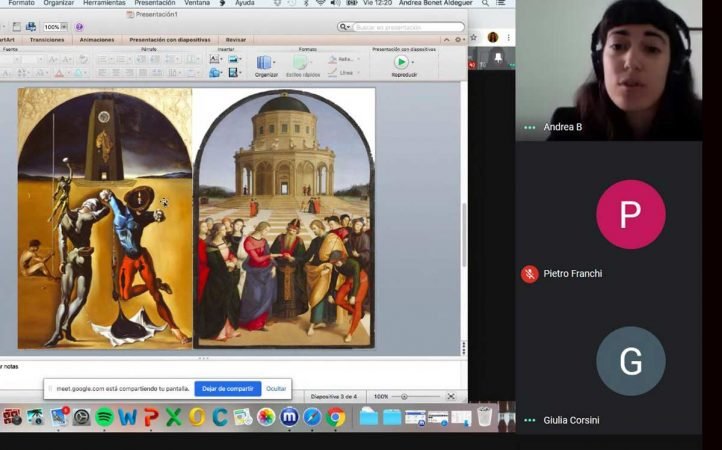Switch to Presentación con diapositivas tab
Image resolution: width=722 pixels, height=450 pixels.
(169, 40)
